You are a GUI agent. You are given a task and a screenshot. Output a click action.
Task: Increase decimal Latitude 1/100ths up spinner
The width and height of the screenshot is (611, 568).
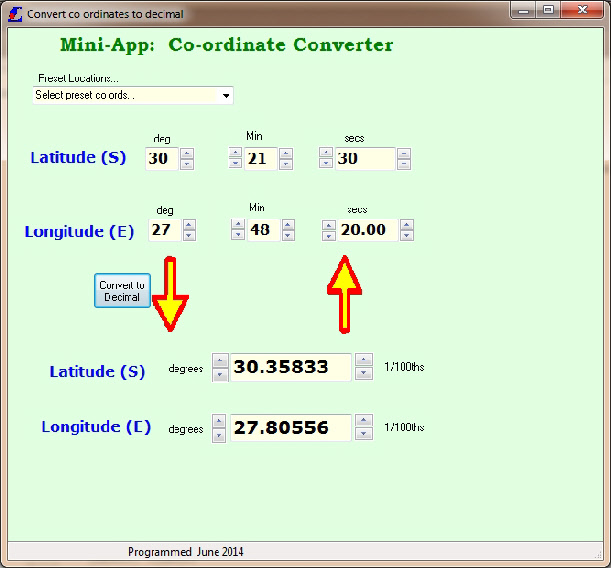point(365,361)
